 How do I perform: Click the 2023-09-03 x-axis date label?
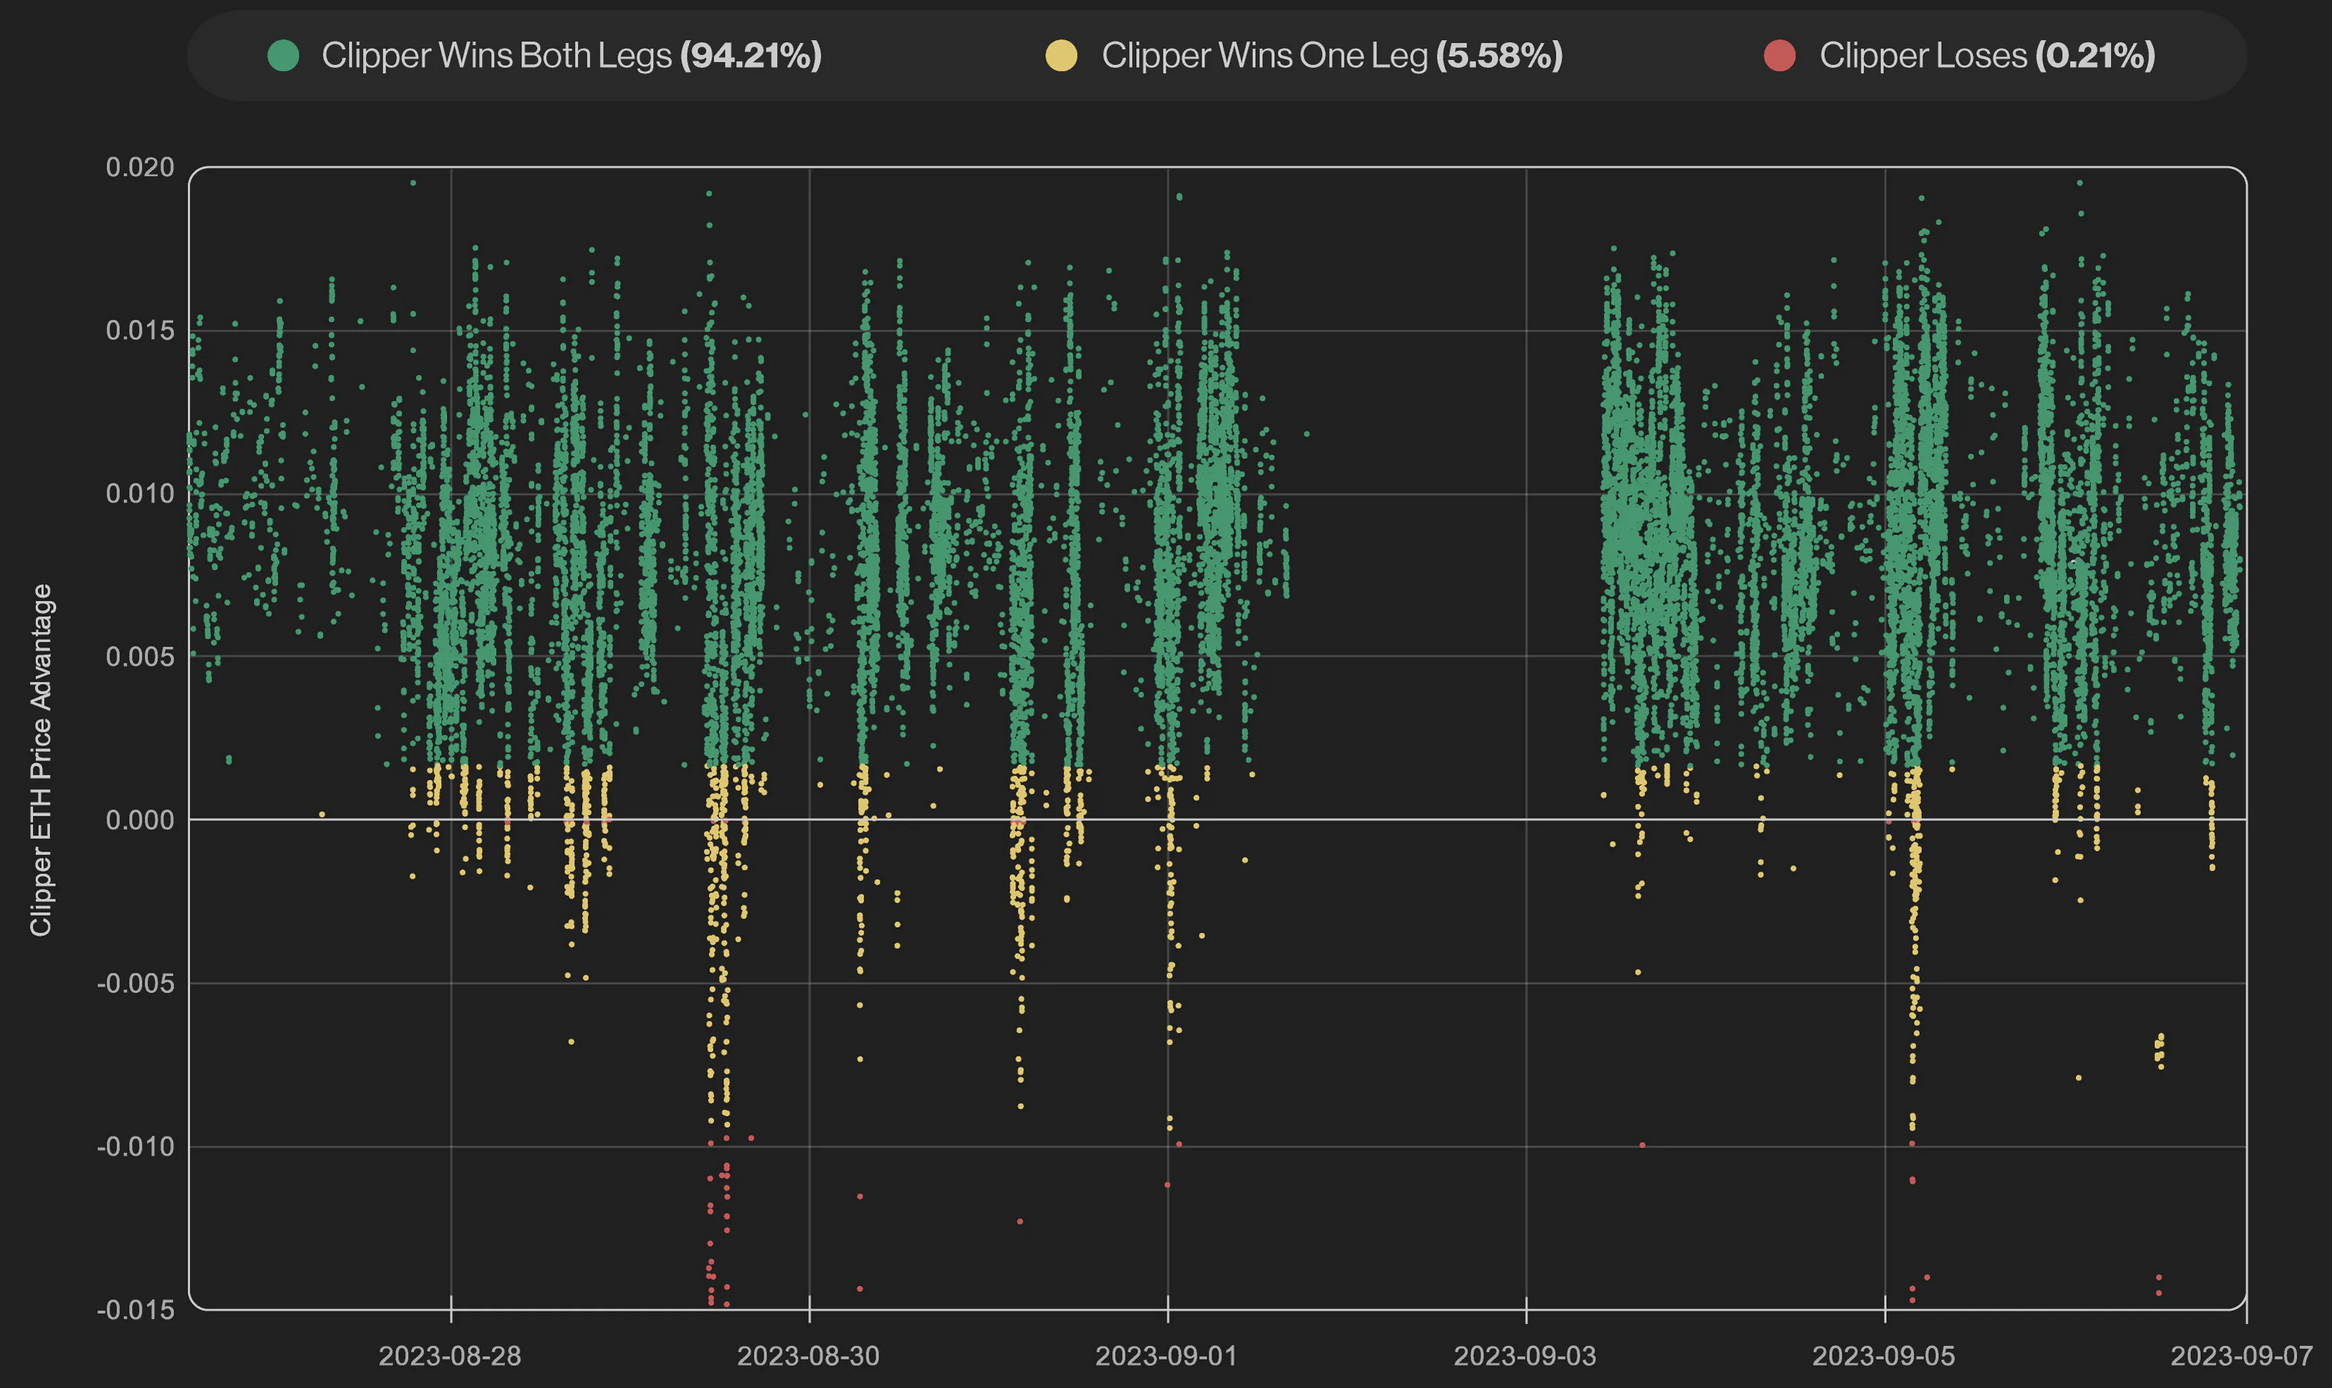pos(1525,1356)
